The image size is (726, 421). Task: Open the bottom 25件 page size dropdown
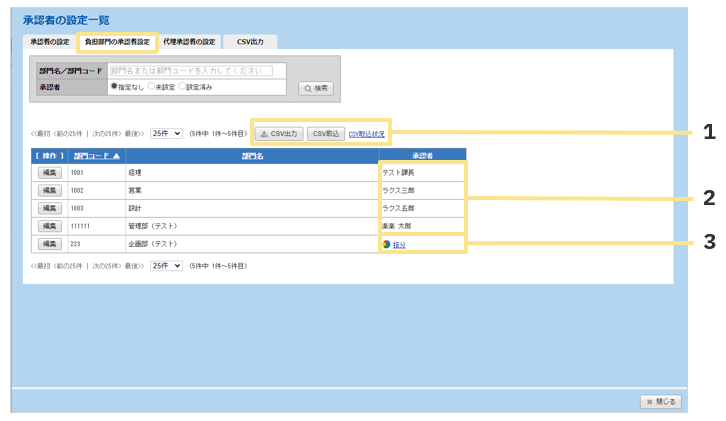point(166,266)
